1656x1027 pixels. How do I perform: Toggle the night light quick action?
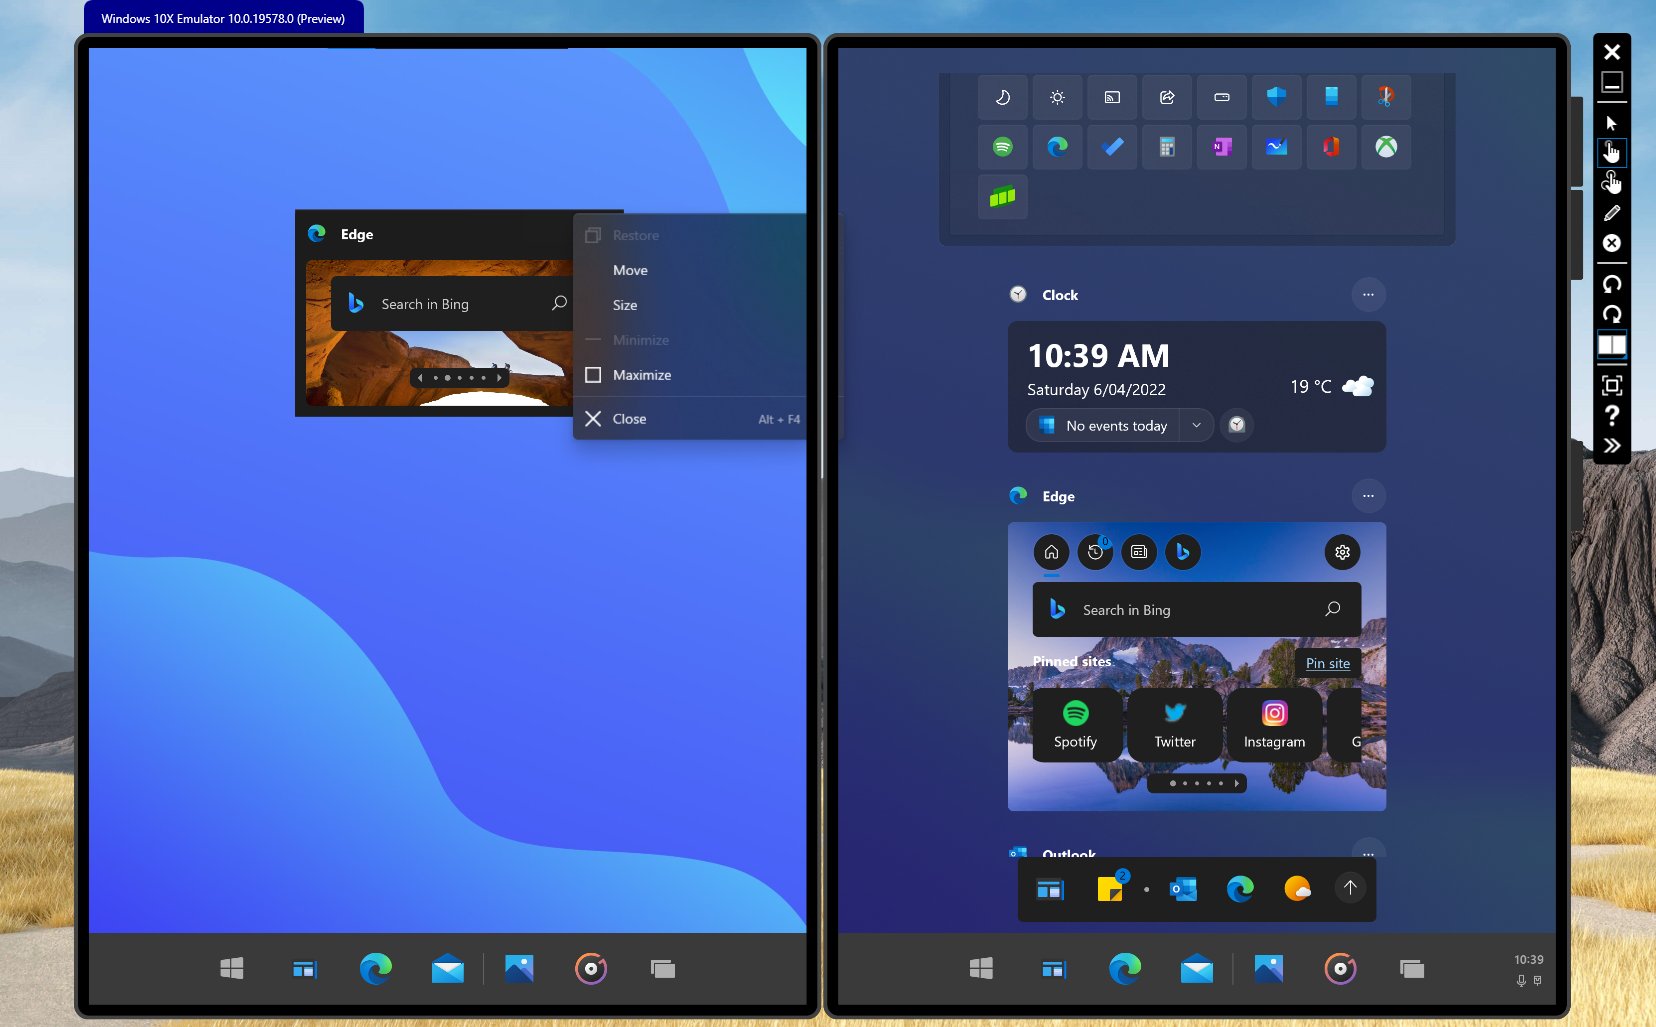[1003, 97]
